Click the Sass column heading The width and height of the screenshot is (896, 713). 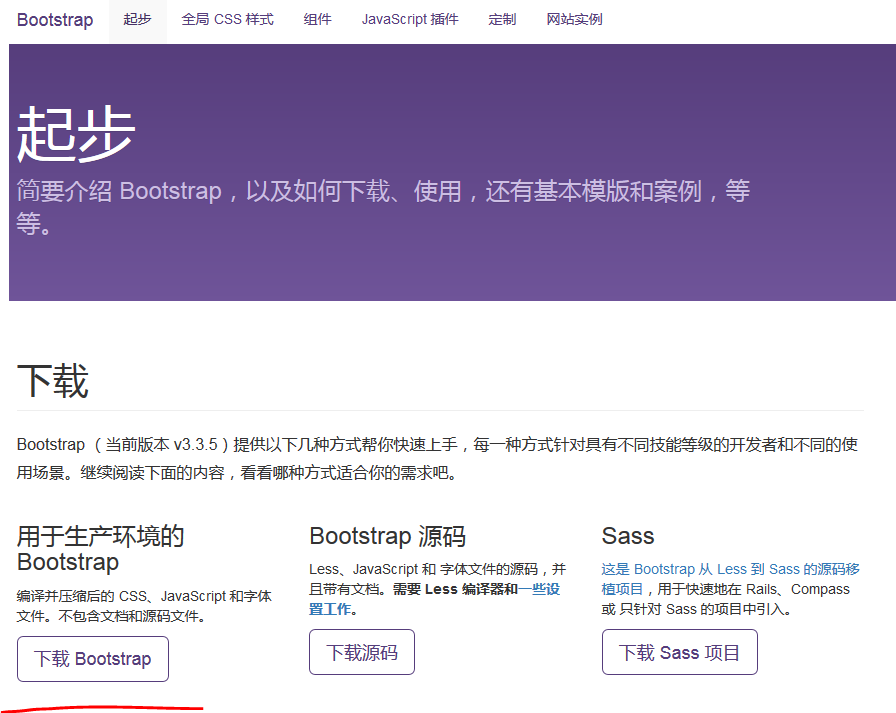pos(627,536)
